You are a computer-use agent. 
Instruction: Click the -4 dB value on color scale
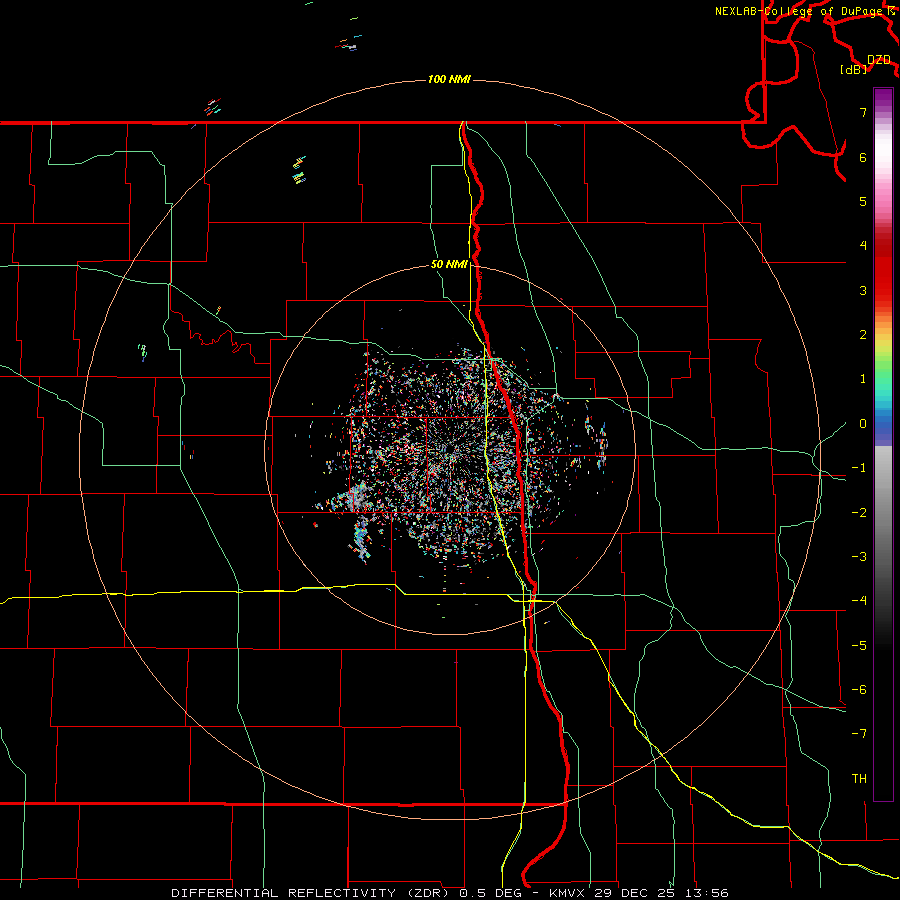[859, 600]
